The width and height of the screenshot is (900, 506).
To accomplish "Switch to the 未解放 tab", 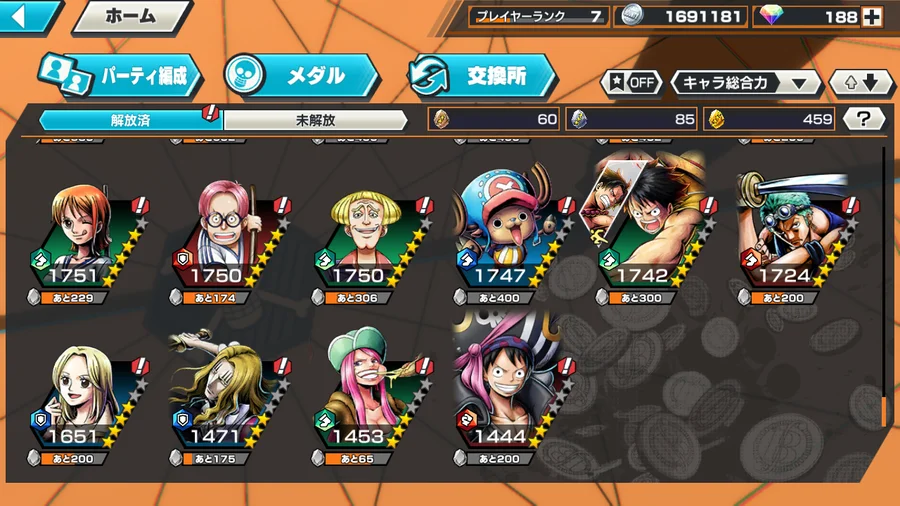I will [315, 120].
